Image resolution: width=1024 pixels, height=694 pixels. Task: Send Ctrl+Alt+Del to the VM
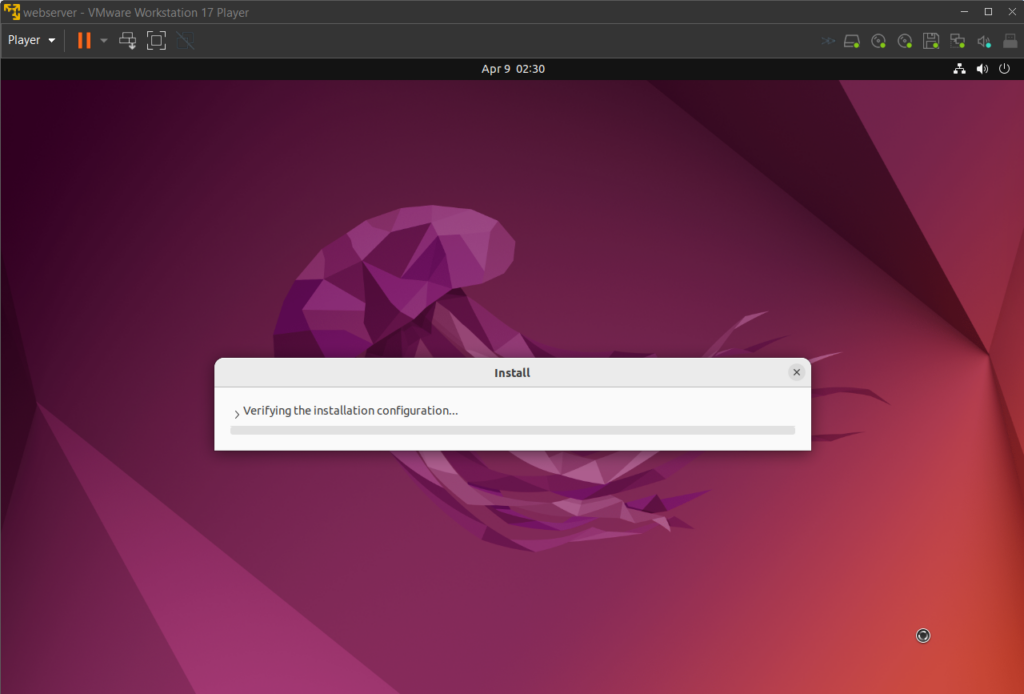127,40
